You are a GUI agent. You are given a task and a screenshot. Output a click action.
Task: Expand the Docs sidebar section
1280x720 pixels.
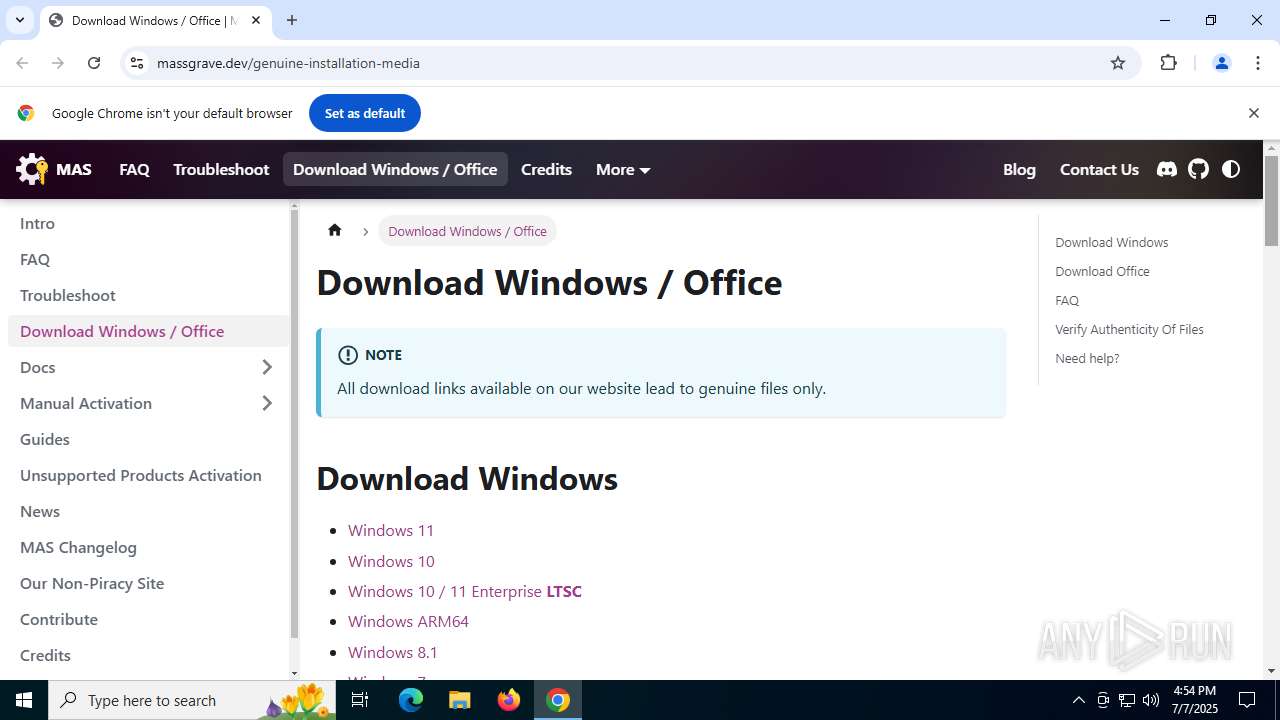[267, 367]
